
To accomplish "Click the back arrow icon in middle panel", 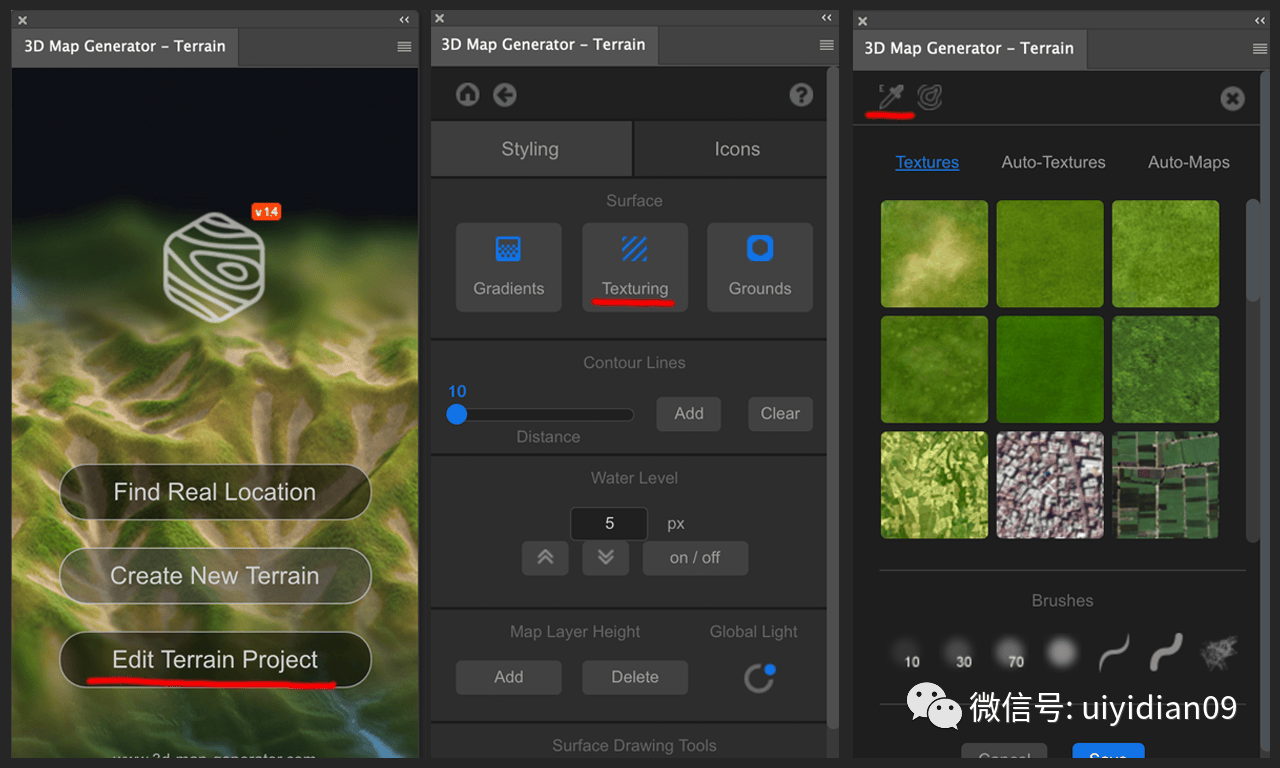I will tap(505, 95).
